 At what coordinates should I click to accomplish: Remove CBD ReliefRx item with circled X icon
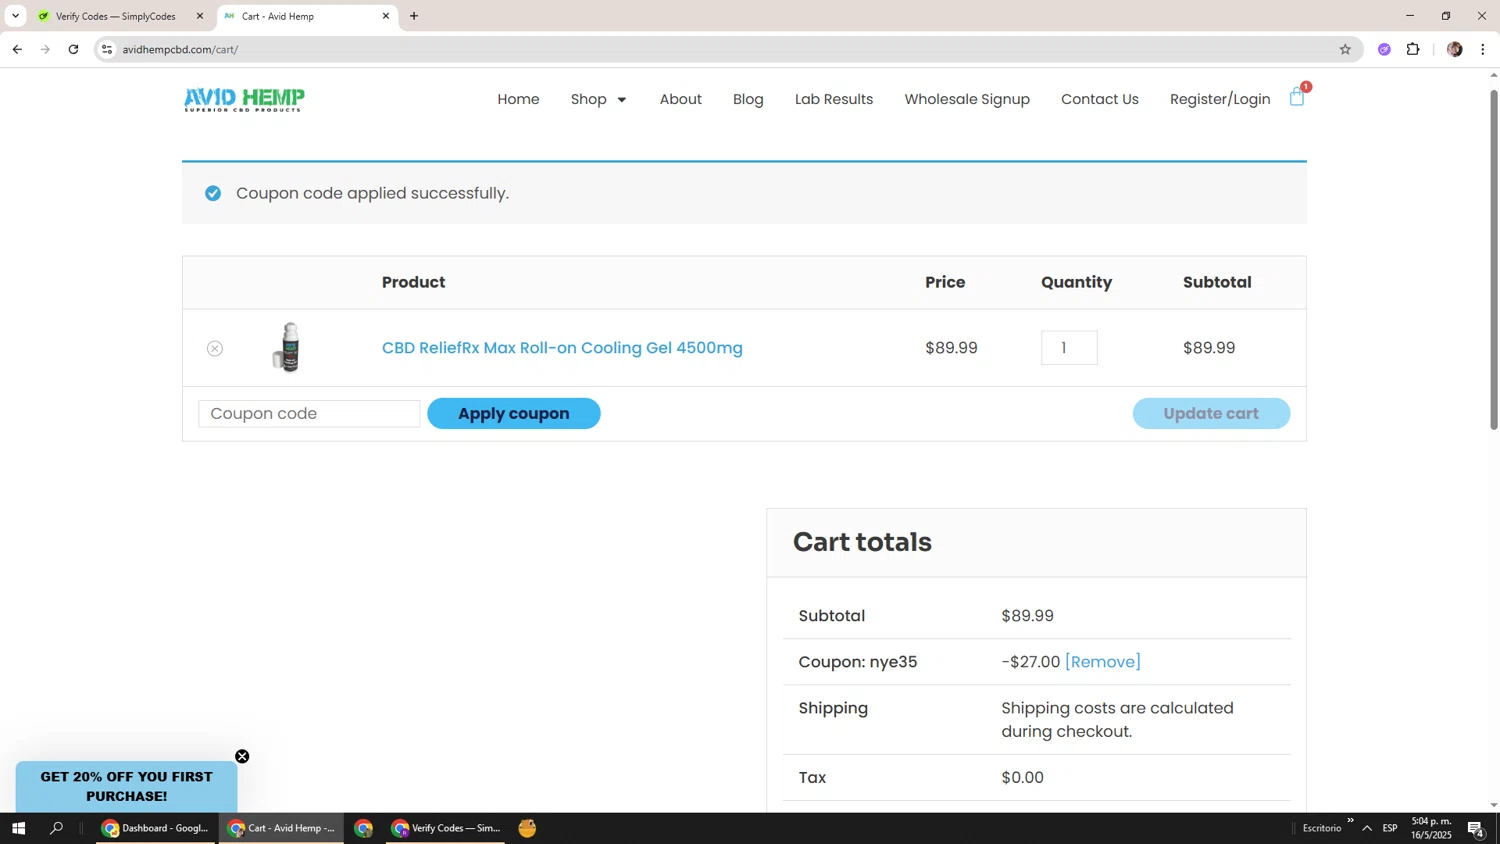coord(215,348)
